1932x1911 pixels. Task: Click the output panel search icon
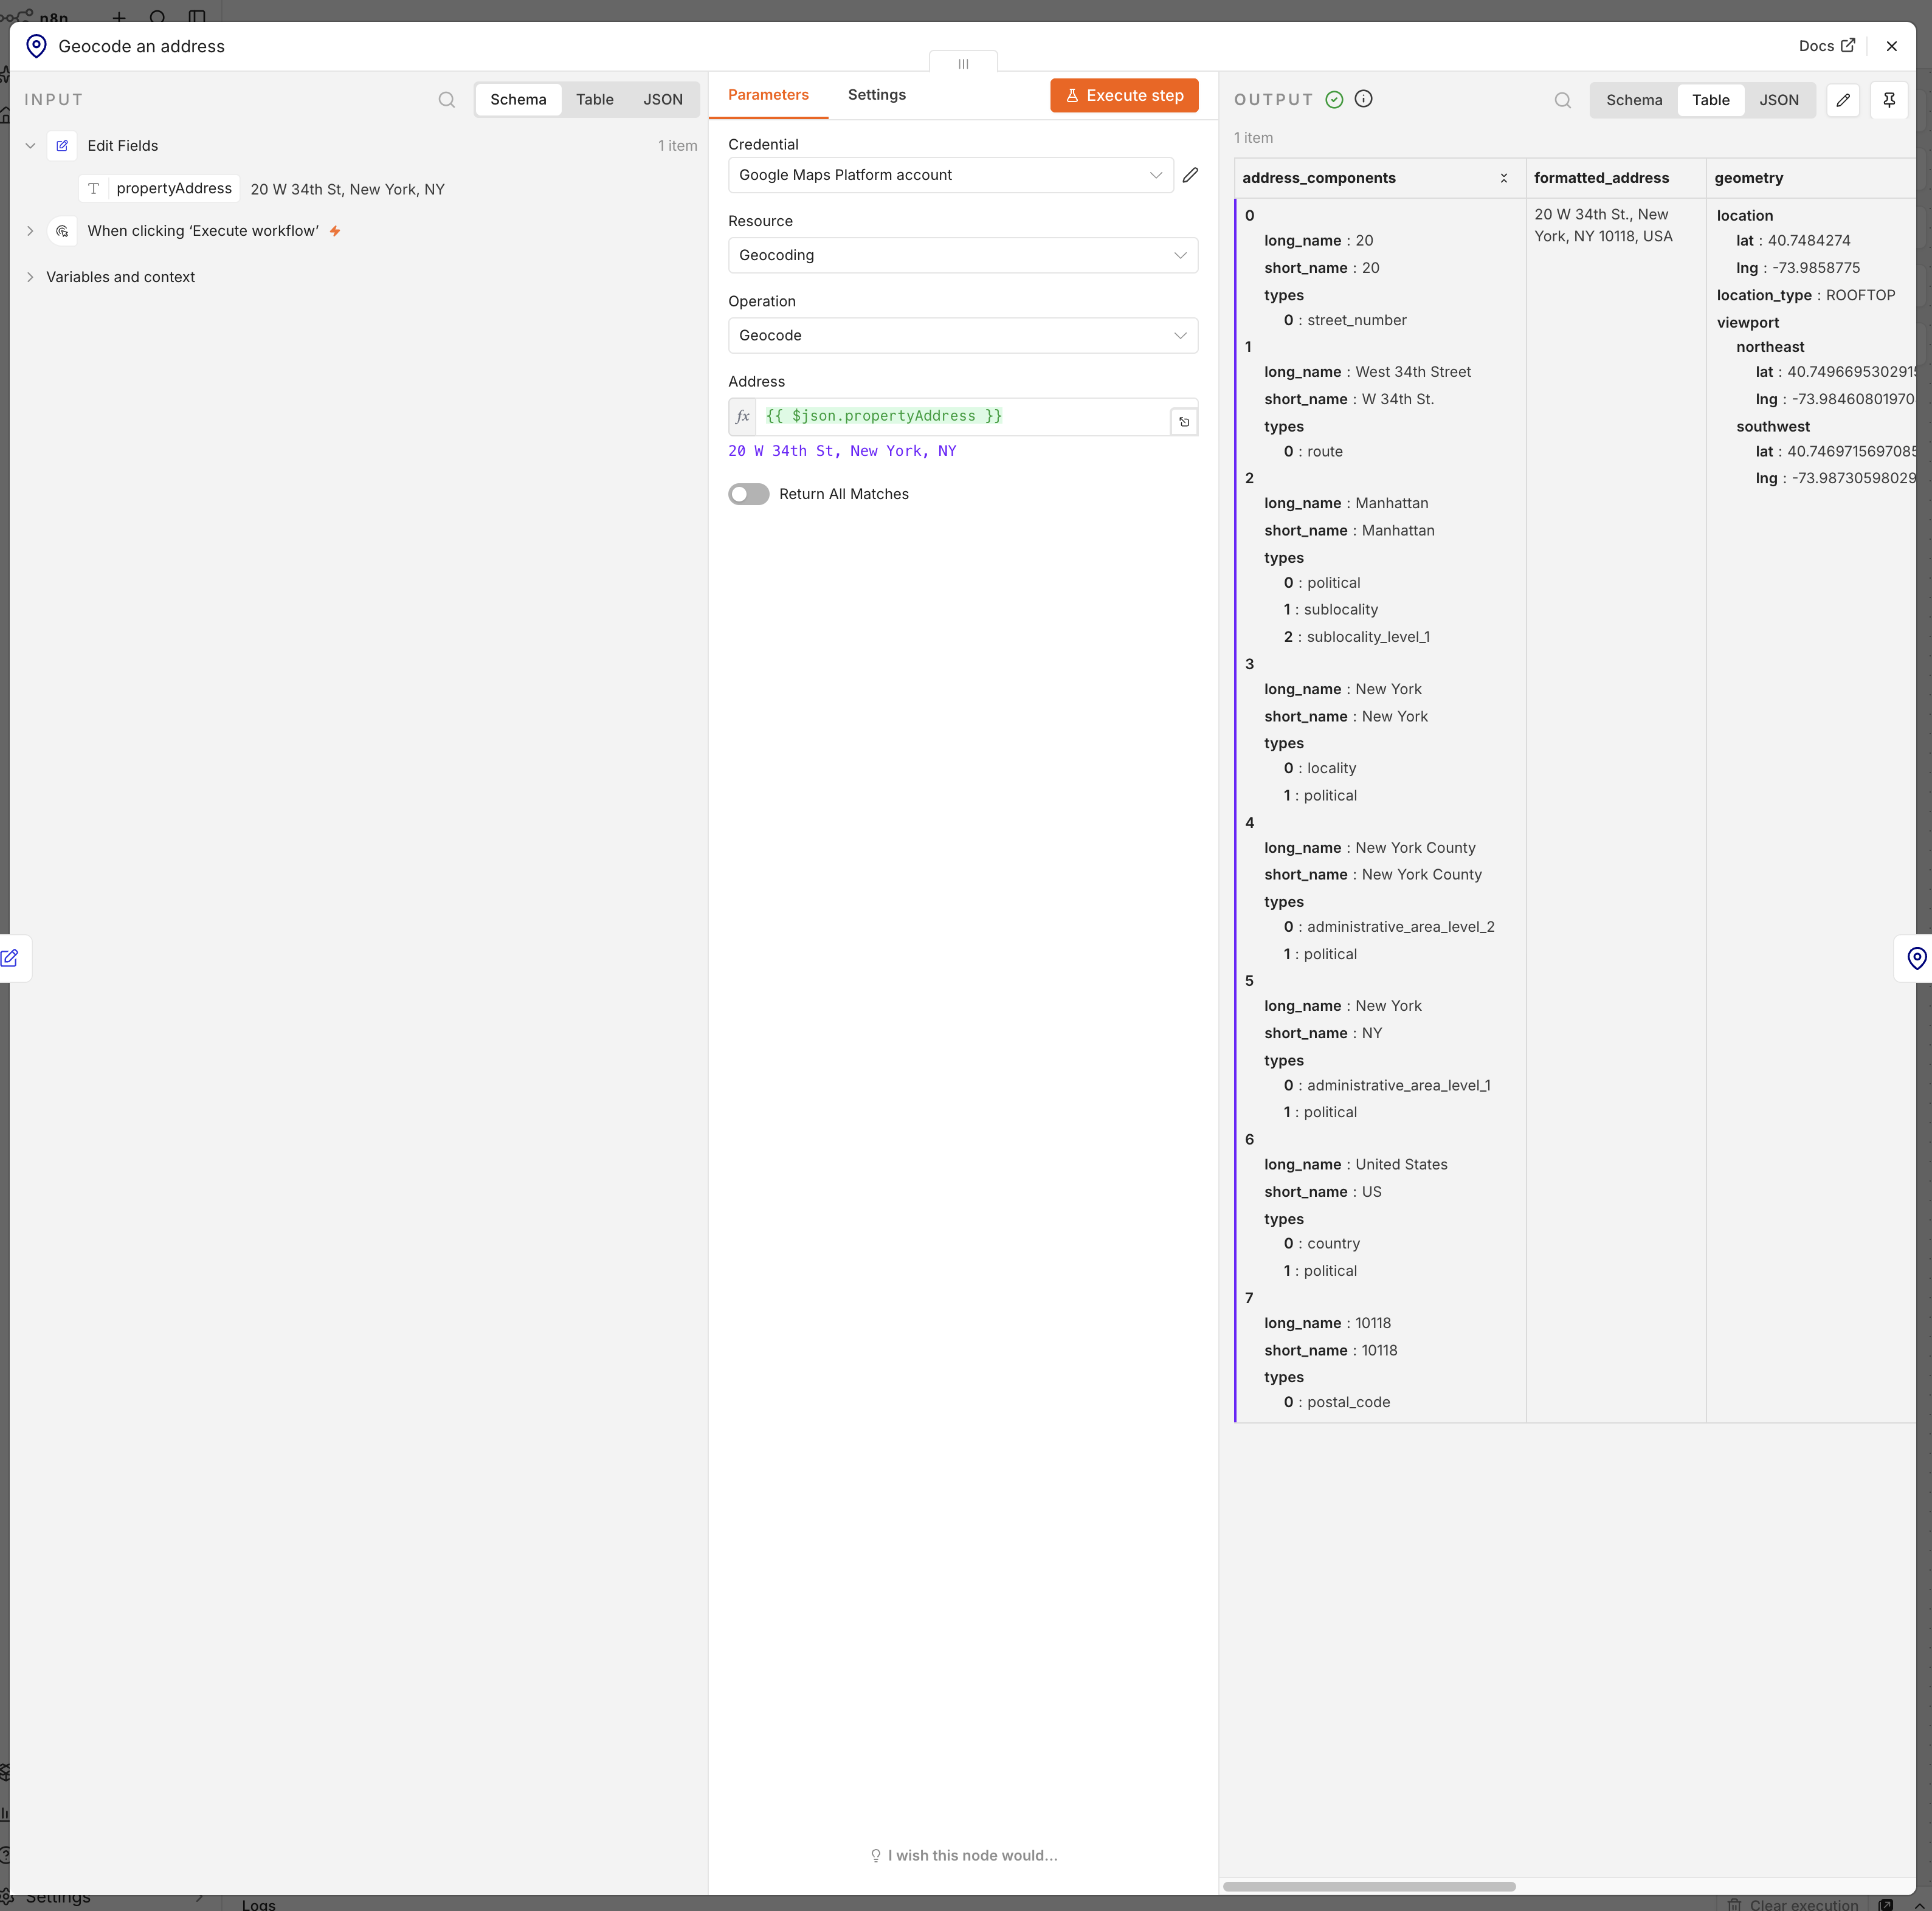[1562, 100]
